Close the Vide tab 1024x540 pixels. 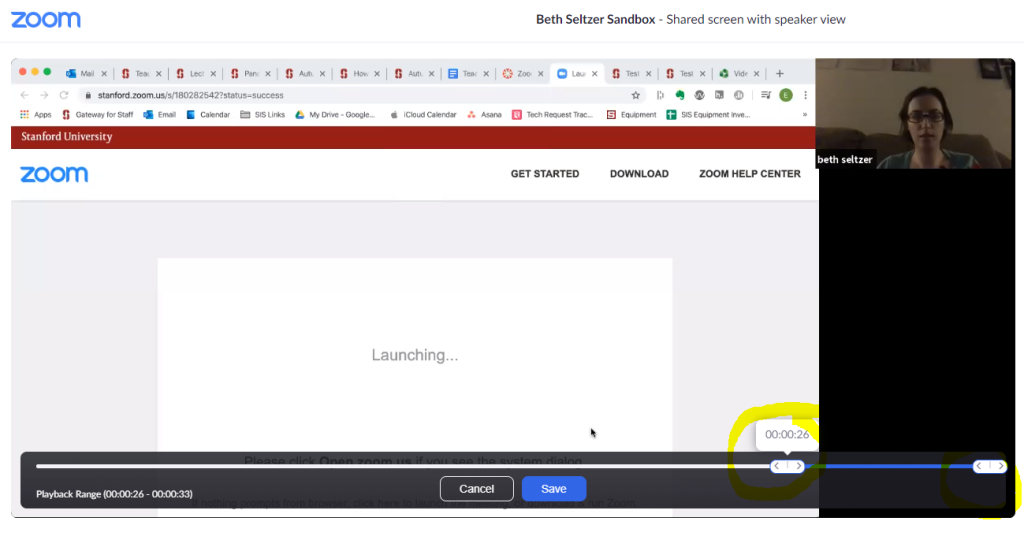[756, 74]
